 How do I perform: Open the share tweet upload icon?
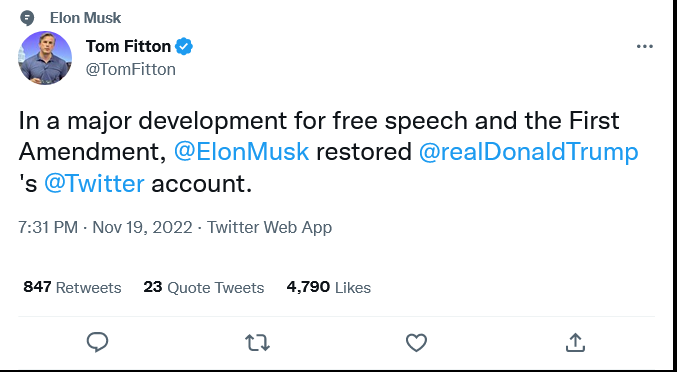point(576,342)
